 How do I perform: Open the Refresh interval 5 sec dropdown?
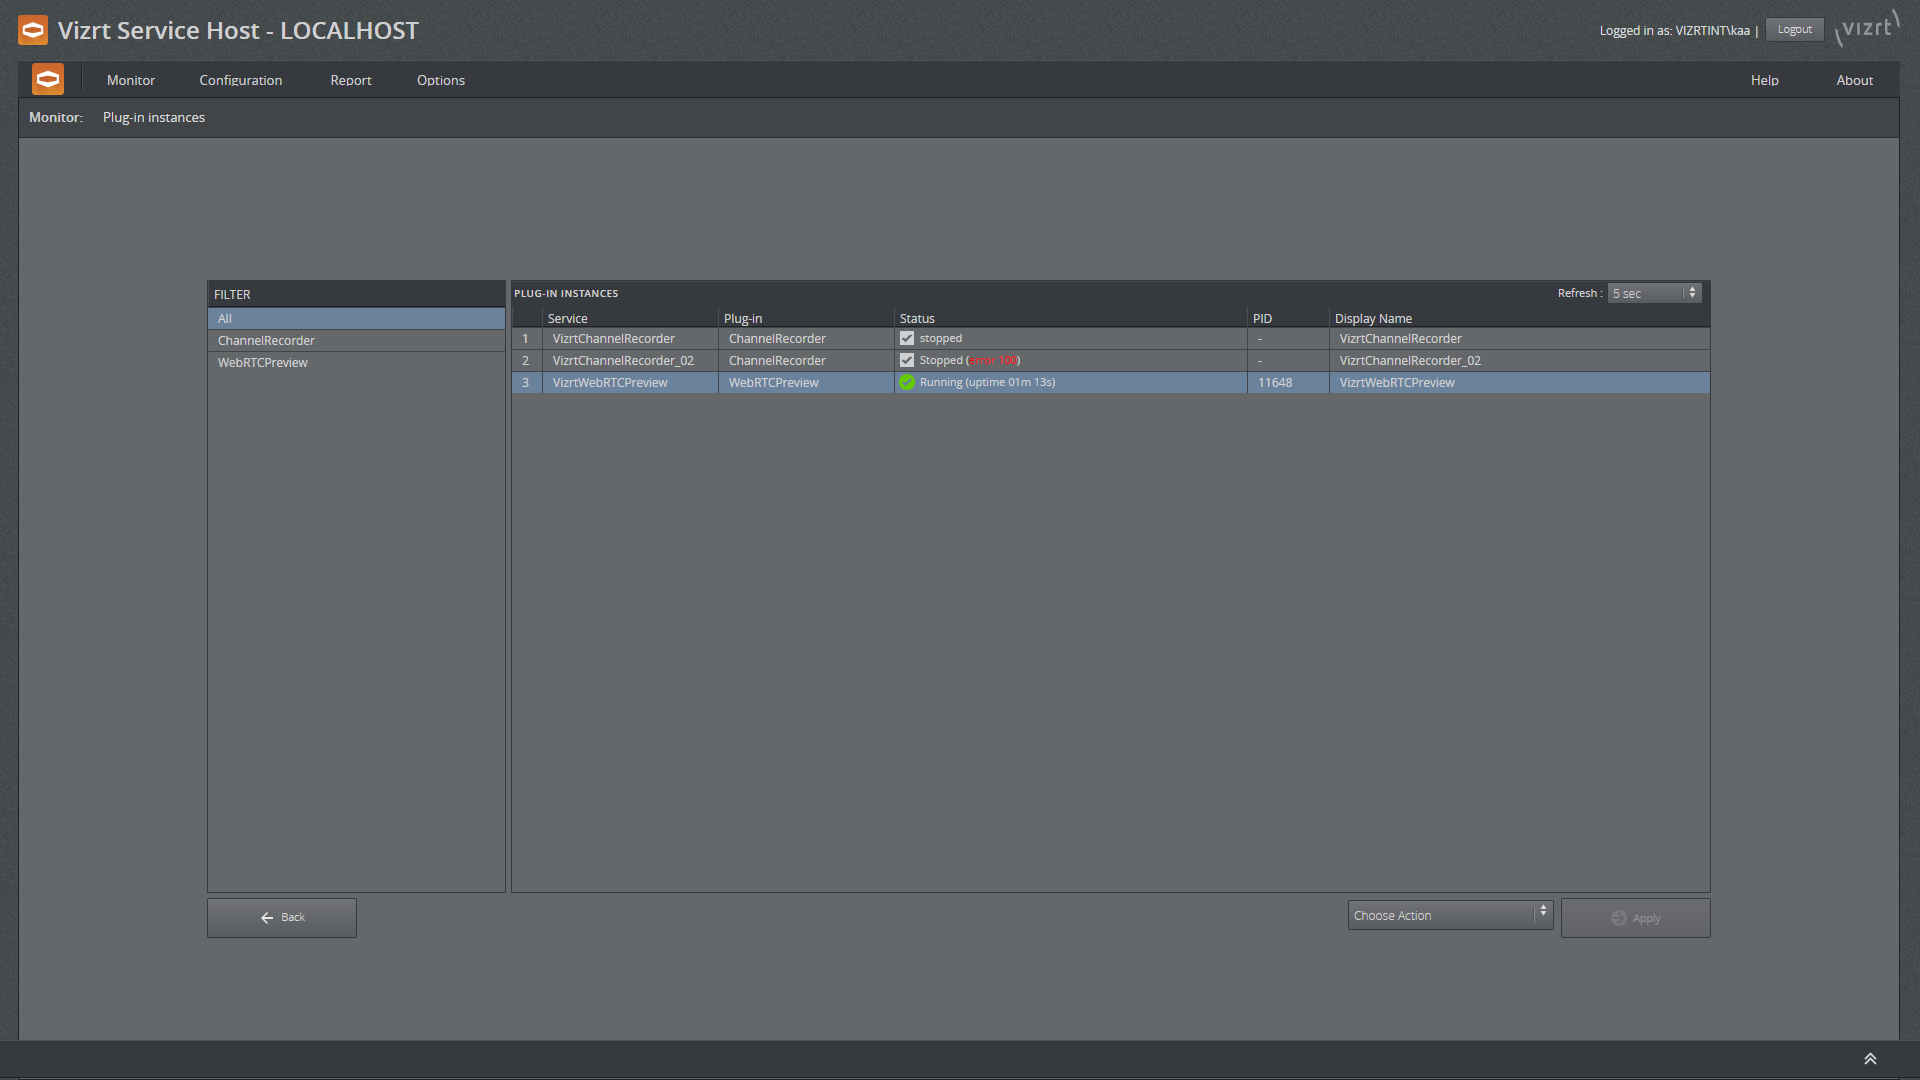pyautogui.click(x=1654, y=293)
